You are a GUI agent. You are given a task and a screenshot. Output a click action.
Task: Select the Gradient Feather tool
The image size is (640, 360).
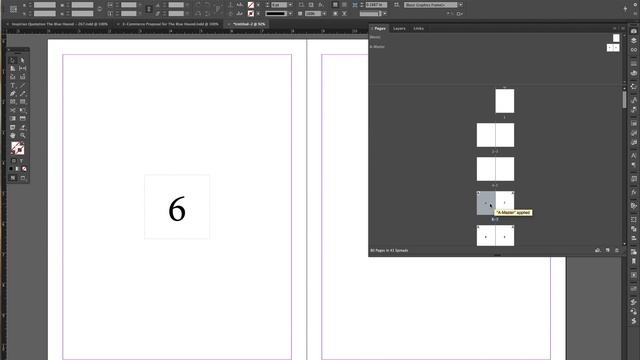coord(22,118)
